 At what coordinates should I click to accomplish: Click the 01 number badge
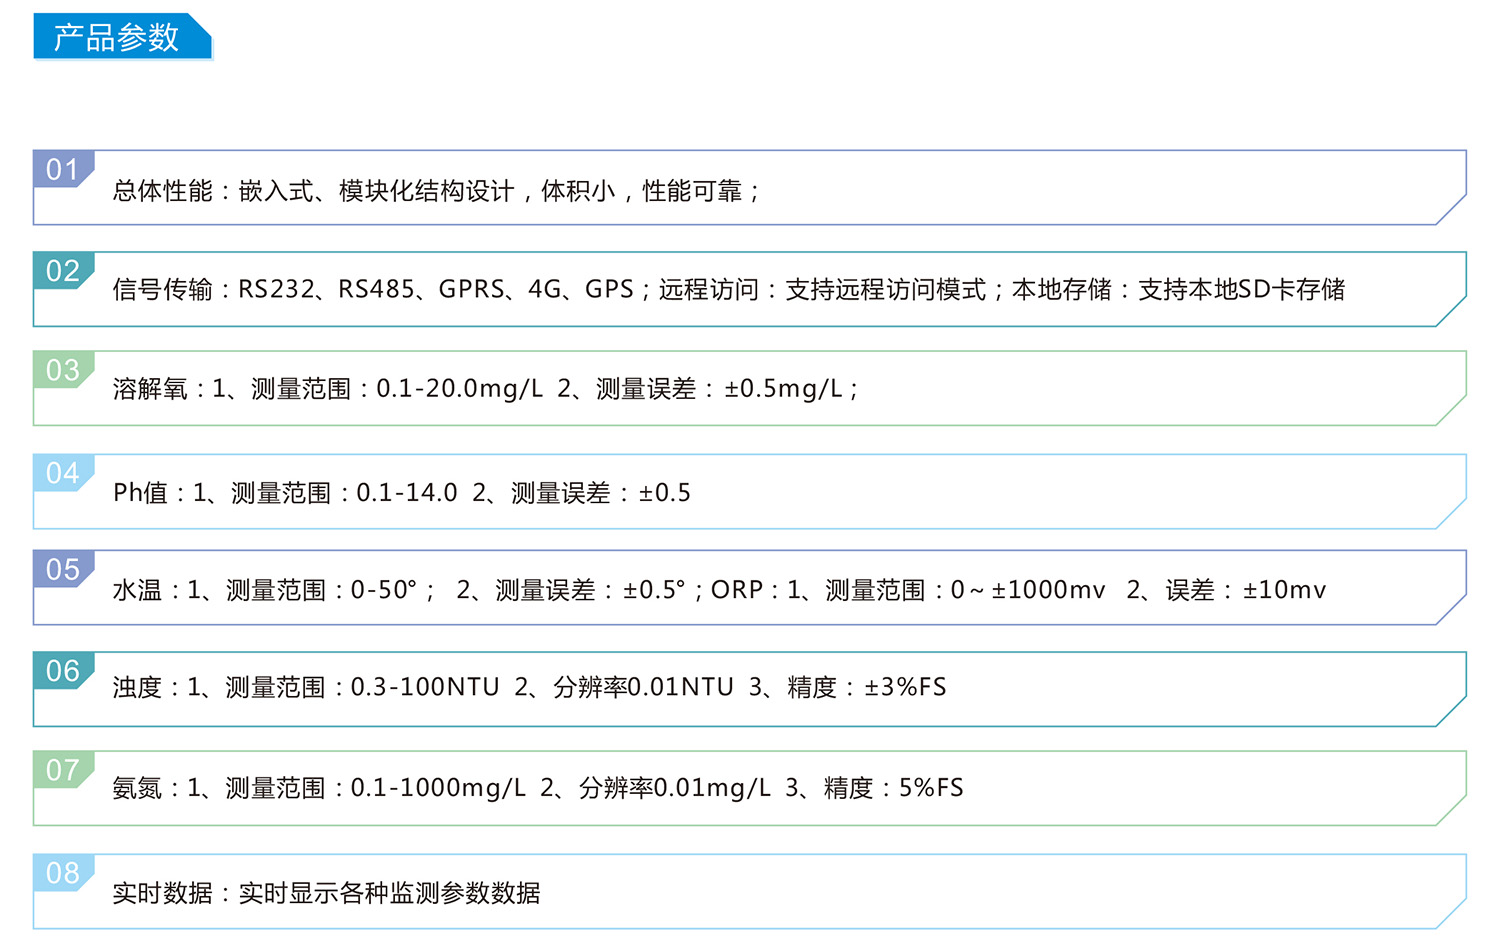[x=62, y=169]
